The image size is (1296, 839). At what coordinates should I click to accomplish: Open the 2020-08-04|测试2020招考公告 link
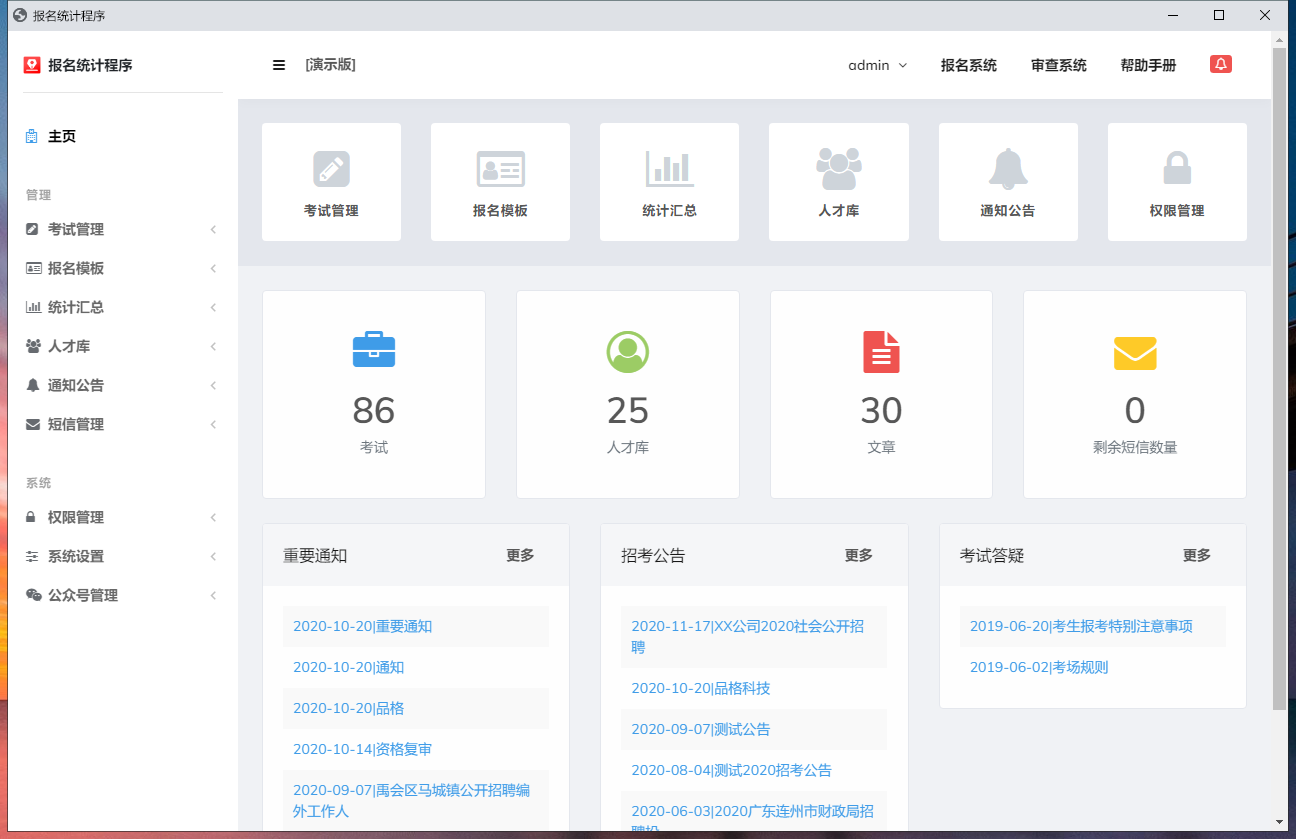[x=731, y=770]
